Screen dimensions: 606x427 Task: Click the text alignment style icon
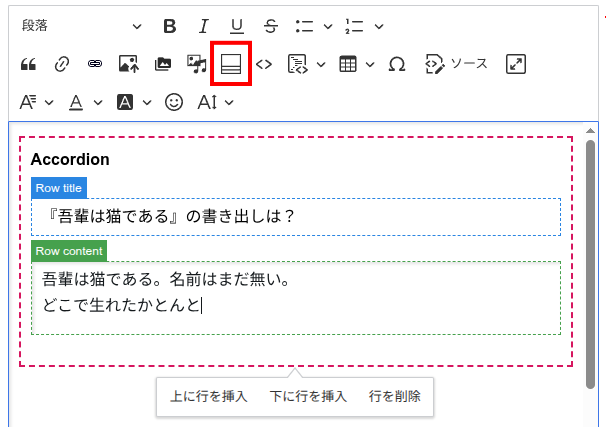coord(28,102)
